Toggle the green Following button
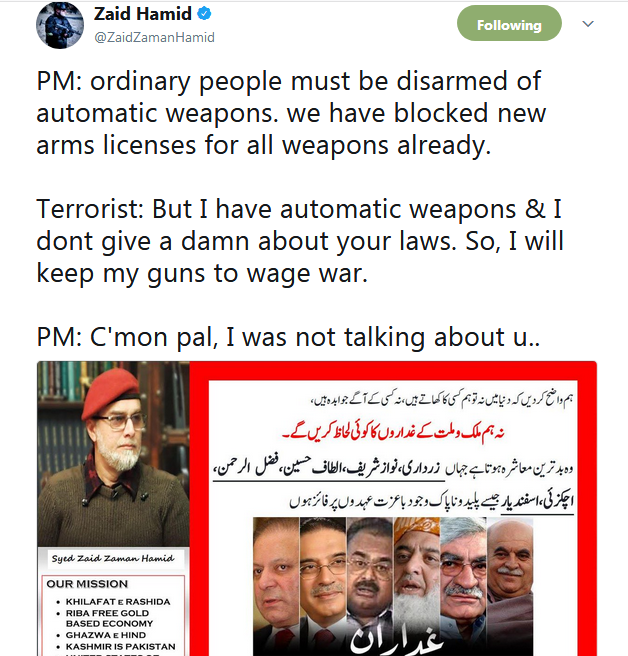The width and height of the screenshot is (628, 656). (x=509, y=23)
